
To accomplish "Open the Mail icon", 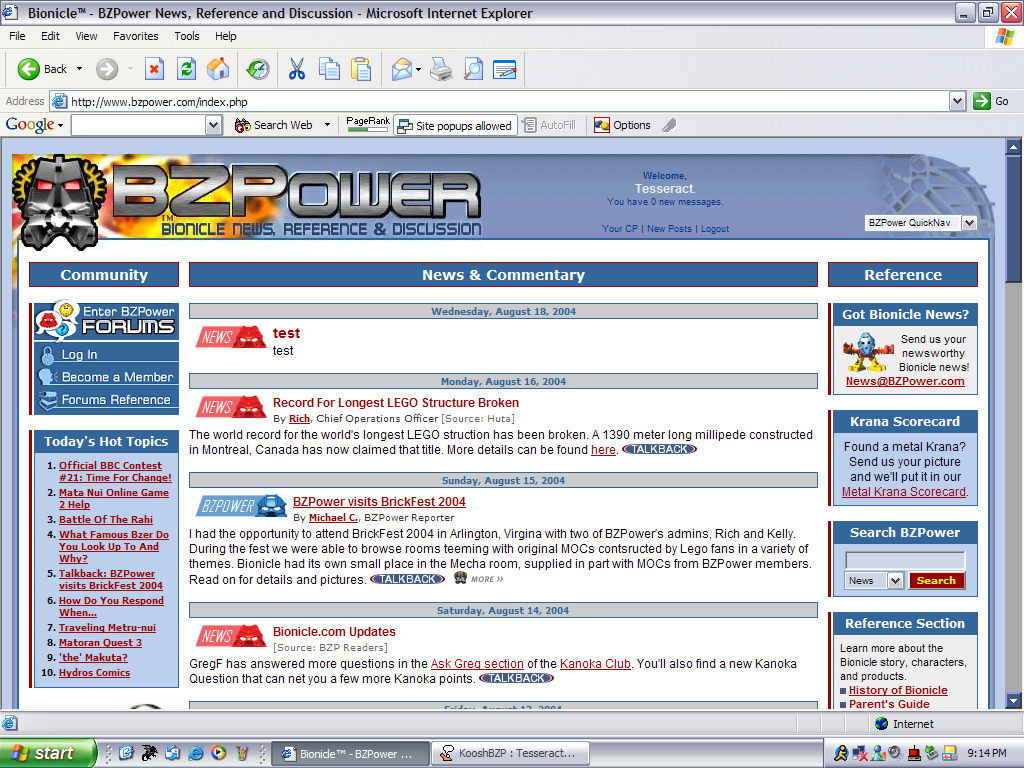I will pos(400,69).
